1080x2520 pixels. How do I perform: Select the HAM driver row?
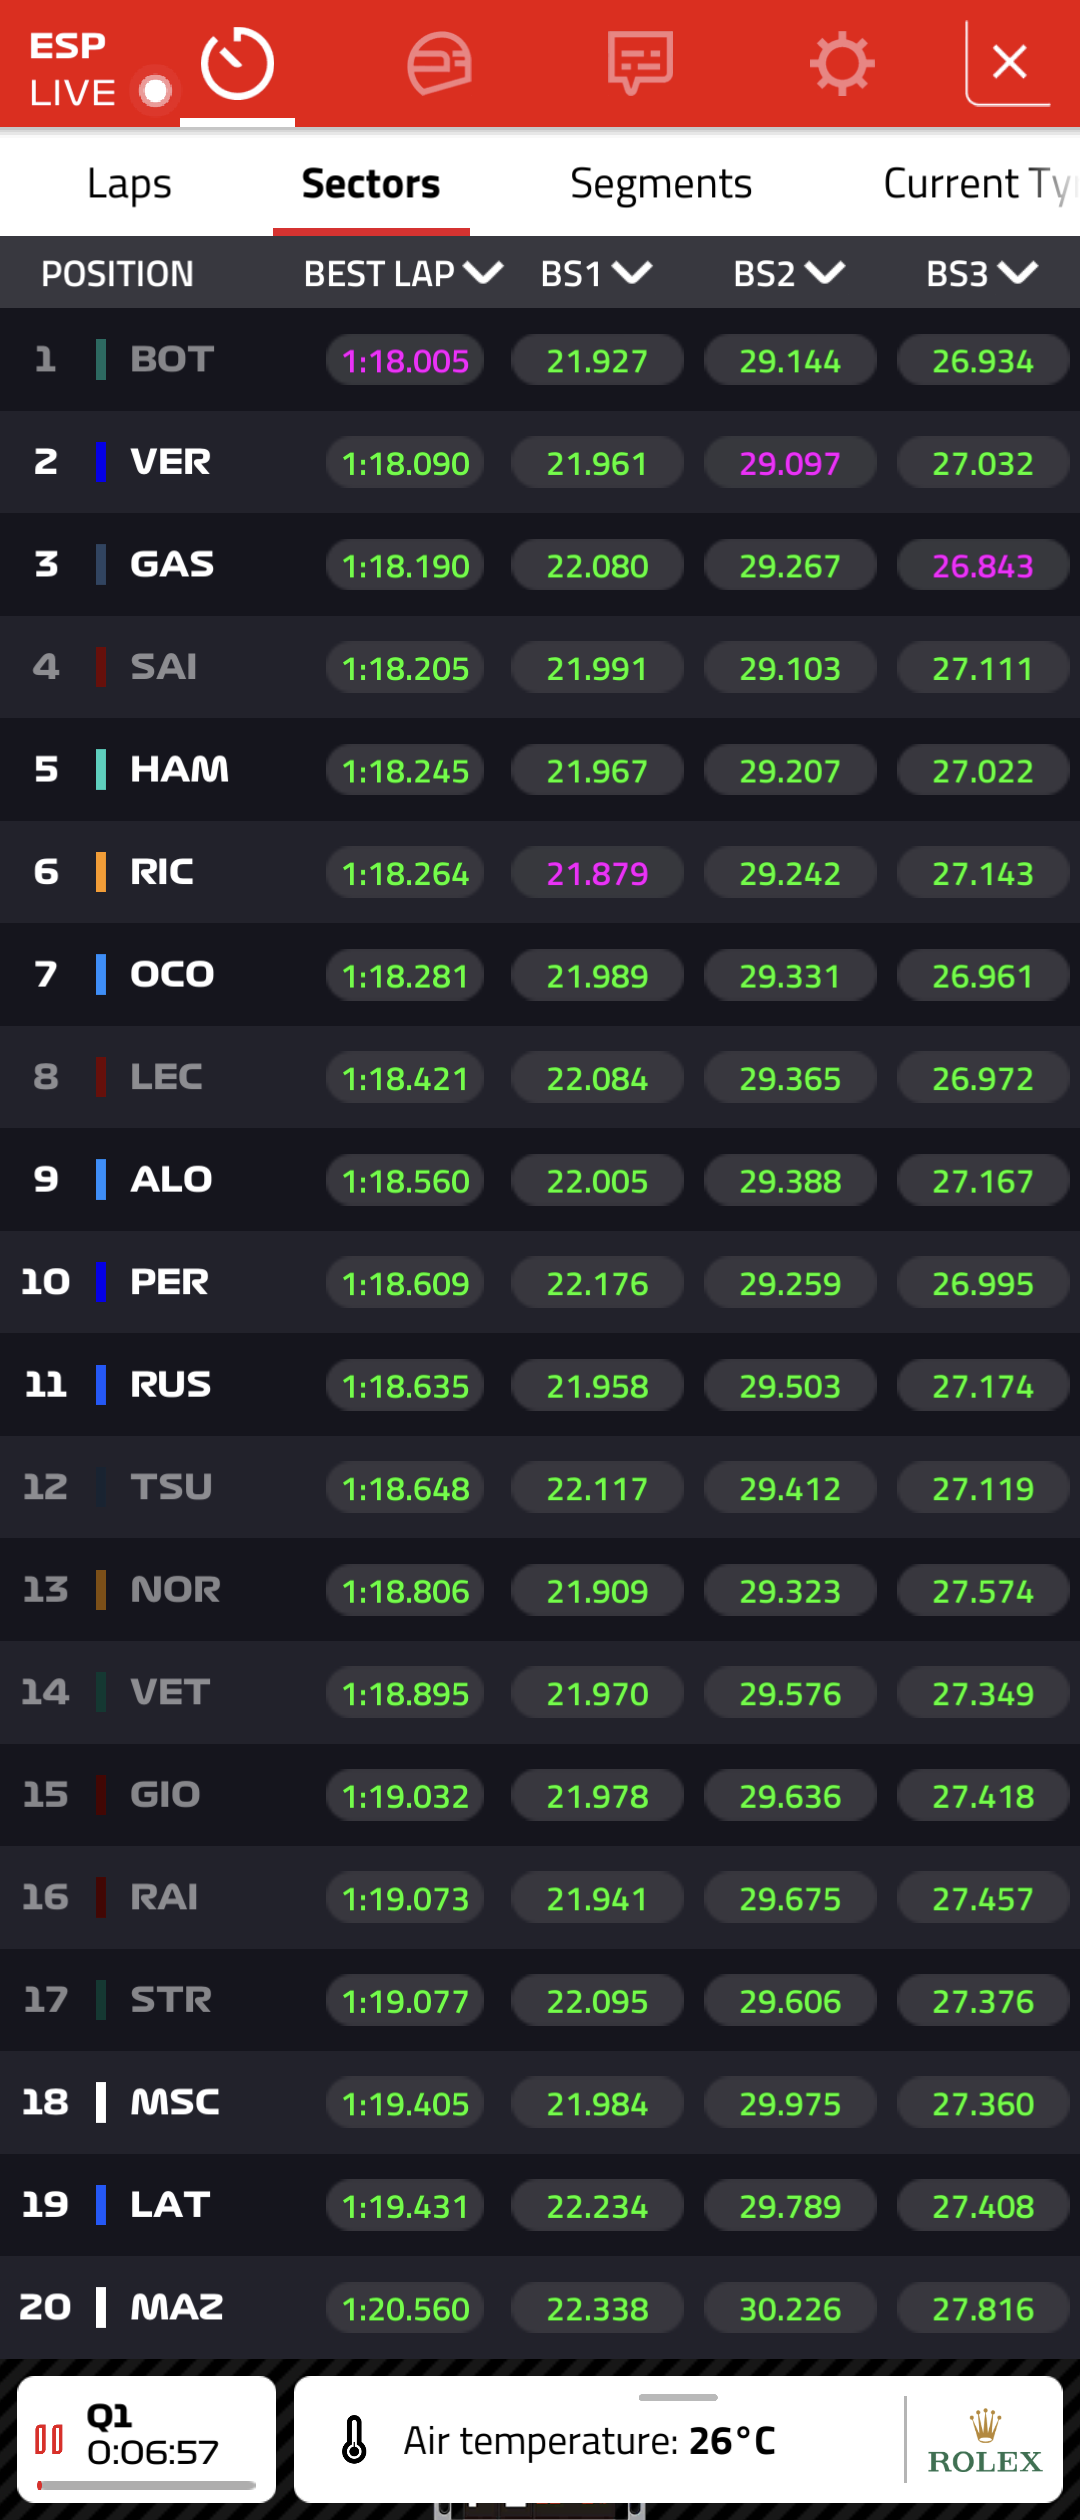point(540,770)
